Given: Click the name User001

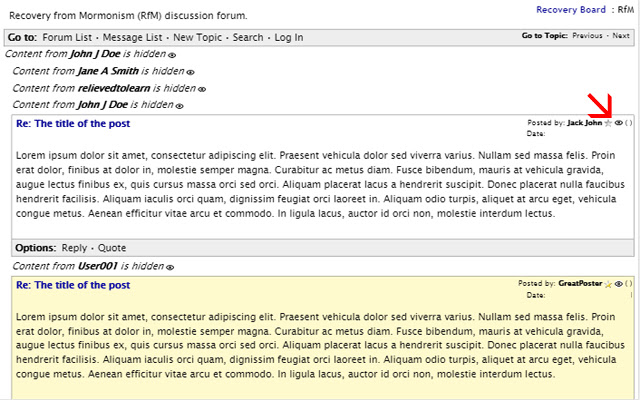Looking at the screenshot, I should pyautogui.click(x=98, y=266).
